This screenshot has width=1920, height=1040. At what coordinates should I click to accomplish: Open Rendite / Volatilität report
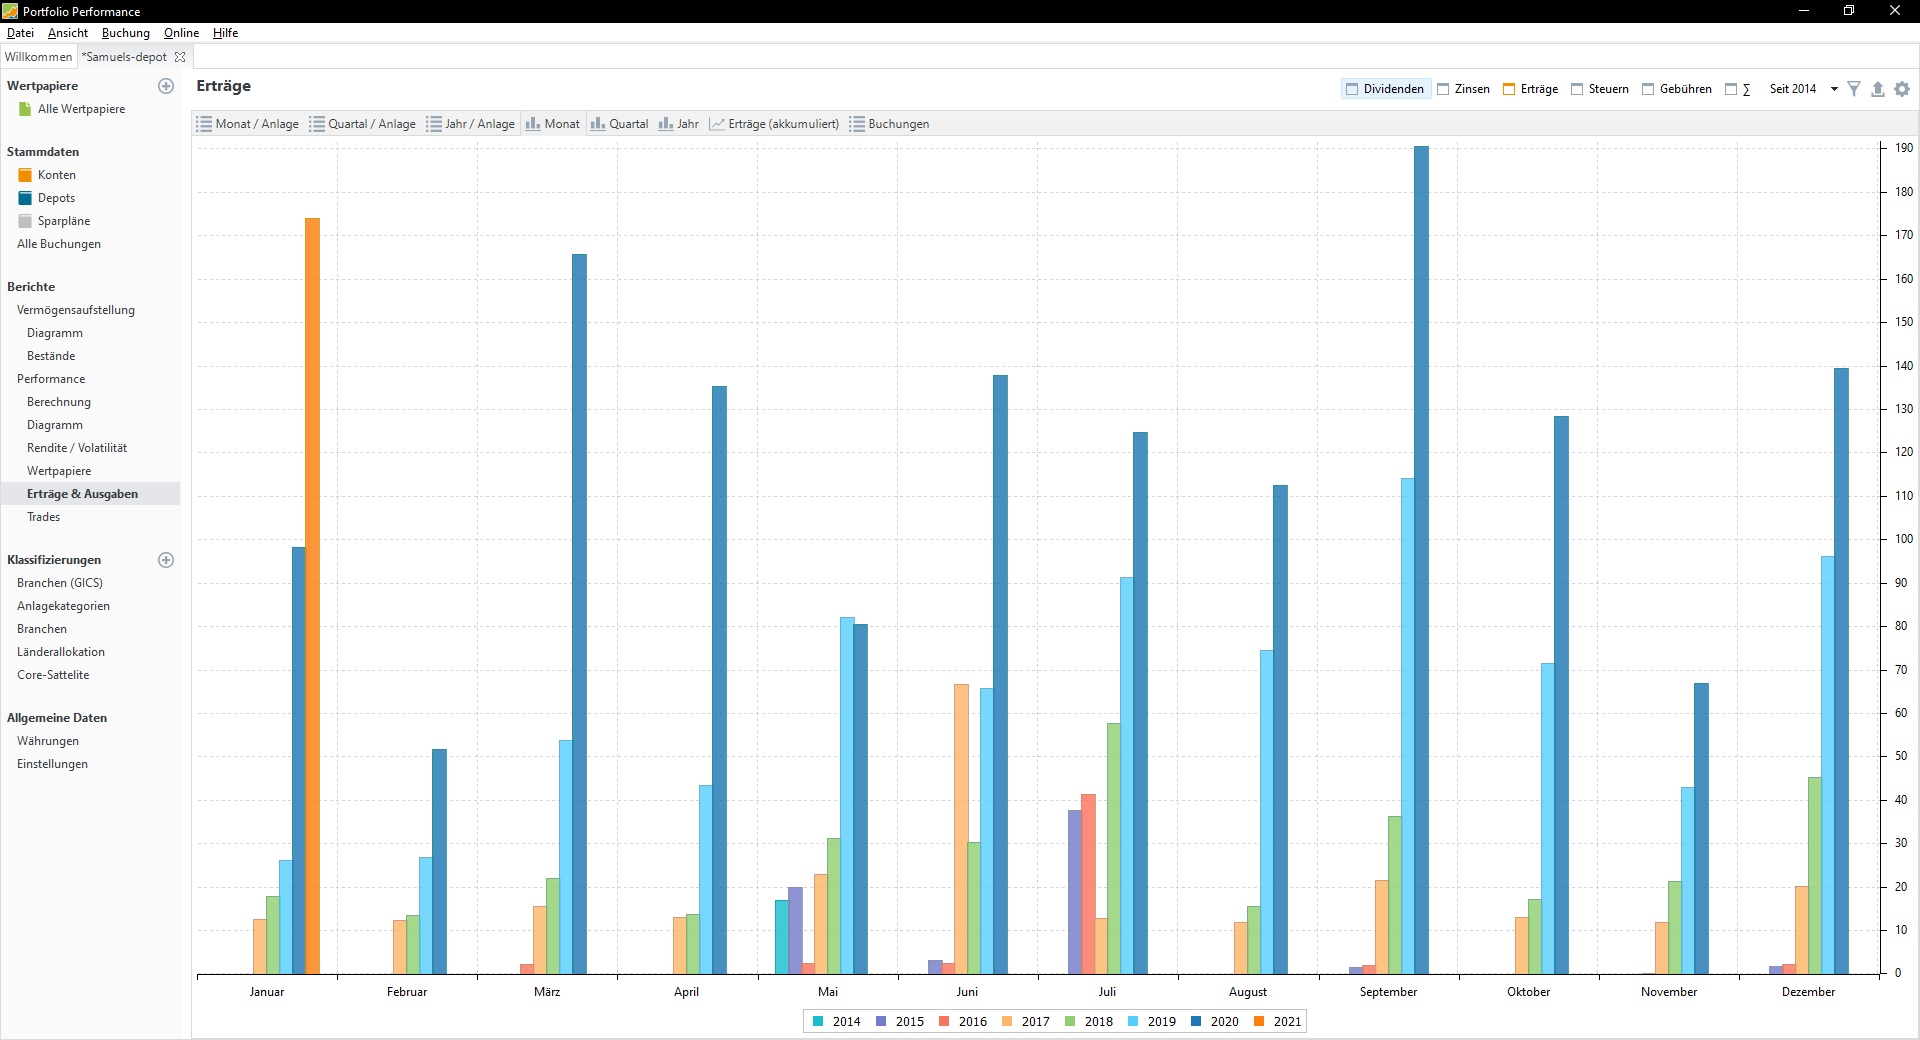point(77,448)
